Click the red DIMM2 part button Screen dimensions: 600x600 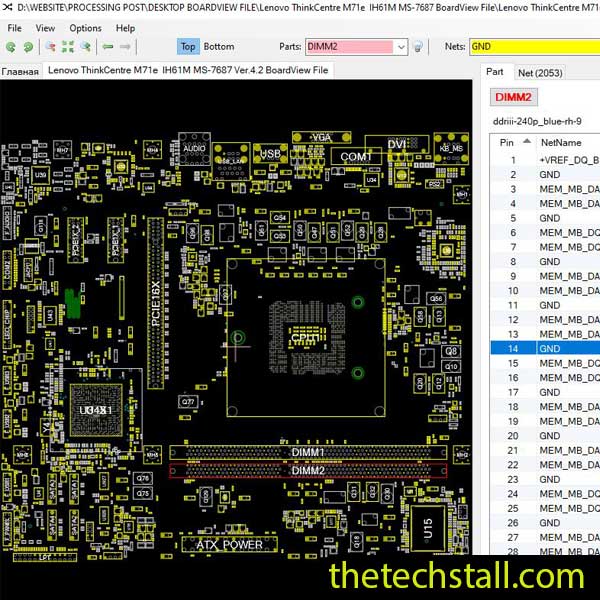coord(514,97)
